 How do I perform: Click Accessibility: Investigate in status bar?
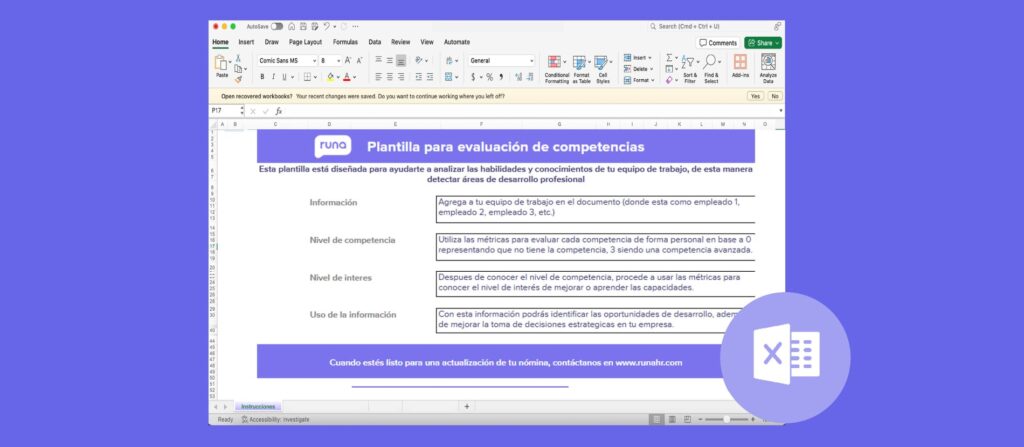pyautogui.click(x=275, y=420)
